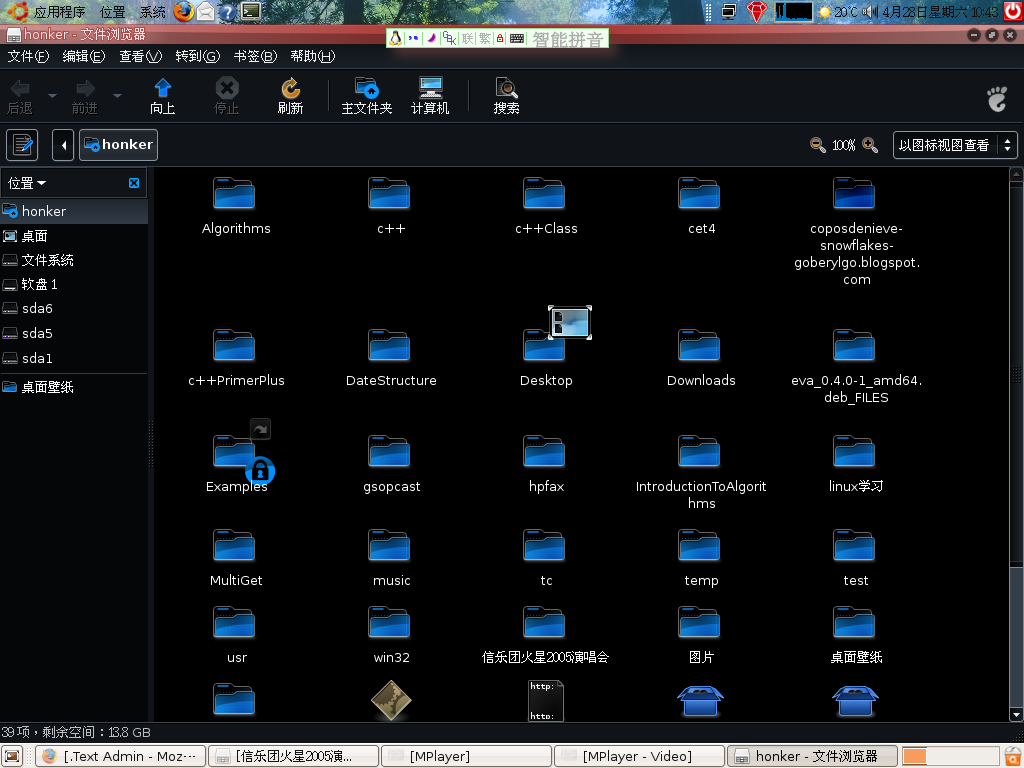Open the icon view (以图标视图查看) dropdown

[x=955, y=145]
